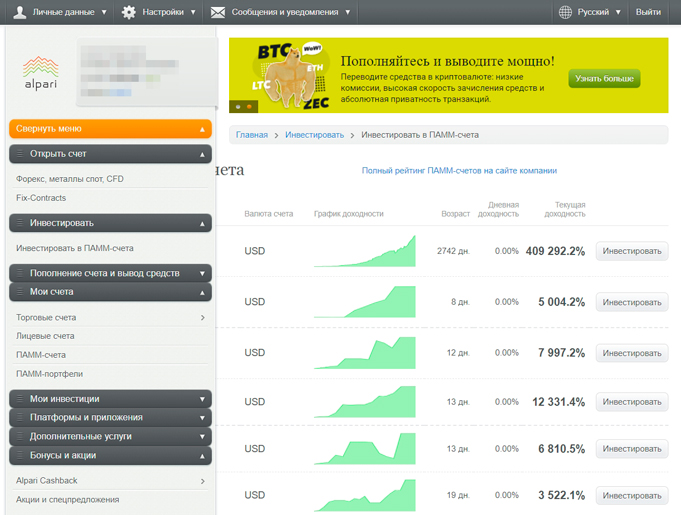Click the Alpari logo

pyautogui.click(x=40, y=73)
